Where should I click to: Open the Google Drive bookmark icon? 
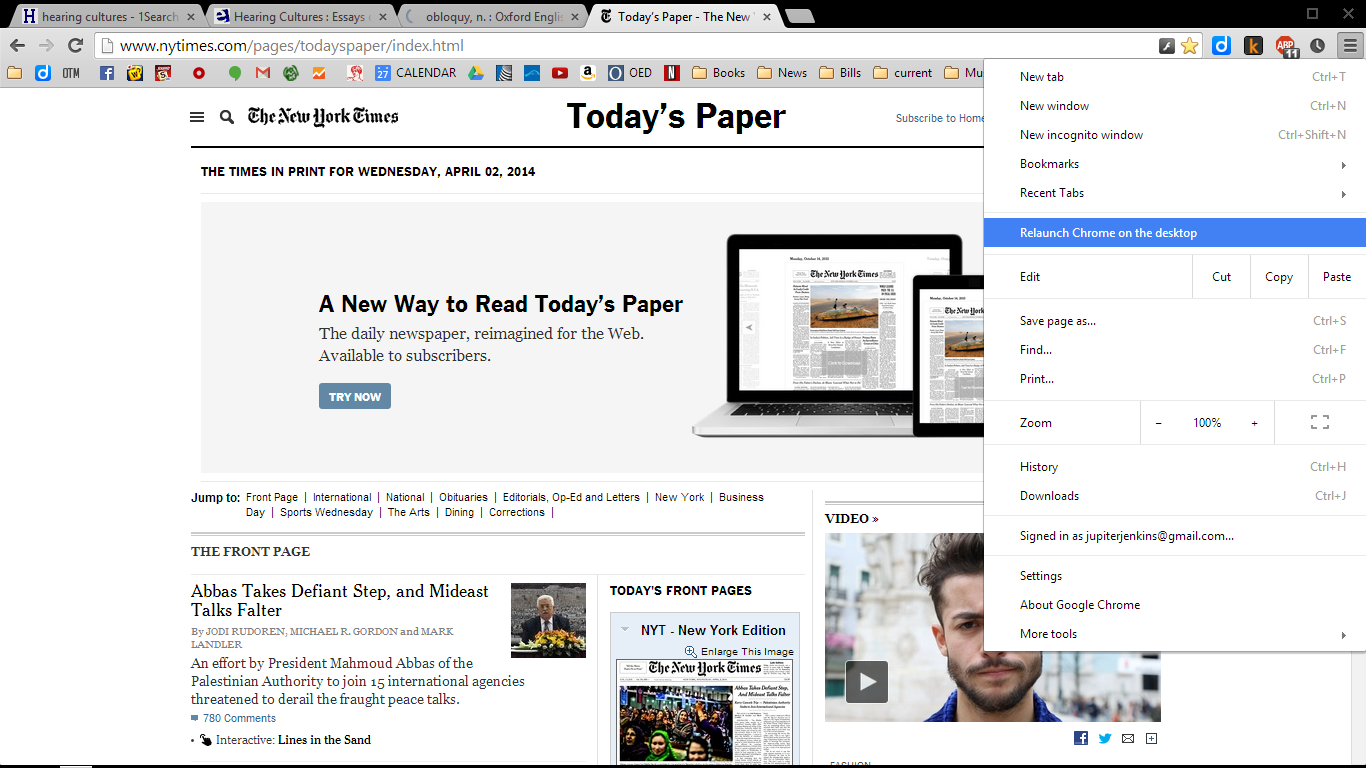pyautogui.click(x=476, y=73)
